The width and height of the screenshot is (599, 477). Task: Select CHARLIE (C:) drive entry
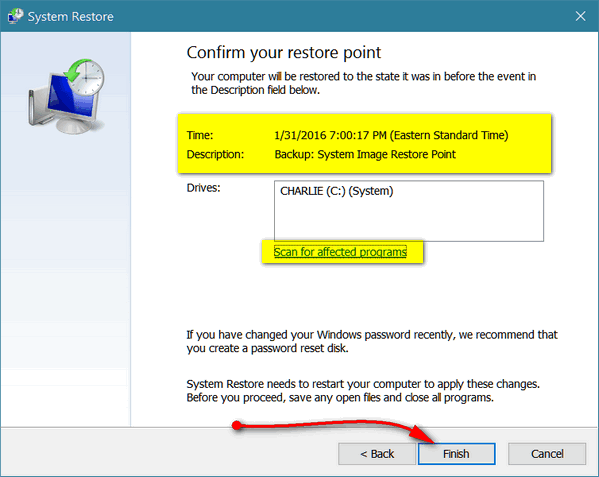pyautogui.click(x=337, y=191)
